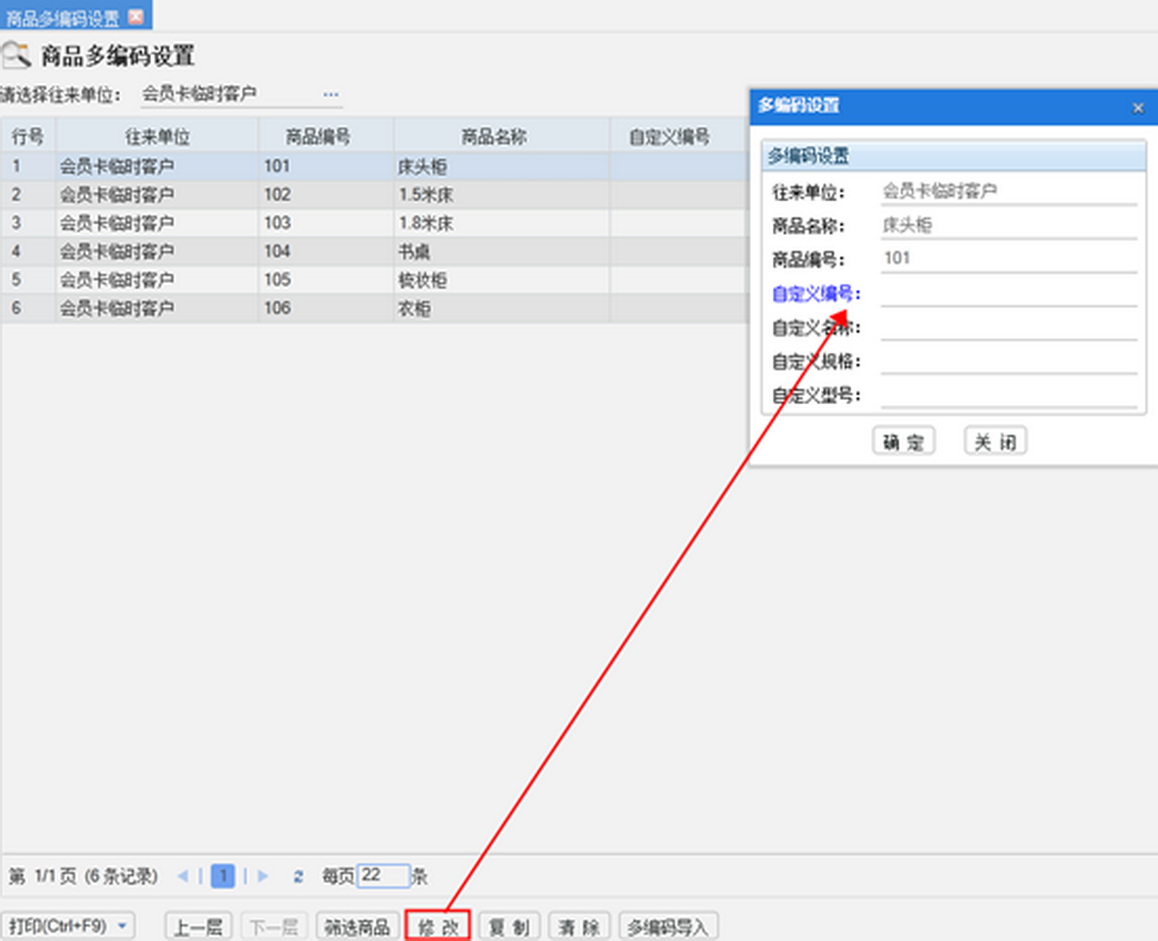Viewport: 1158px width, 941px height.
Task: Select current page number 1
Action: pyautogui.click(x=223, y=877)
